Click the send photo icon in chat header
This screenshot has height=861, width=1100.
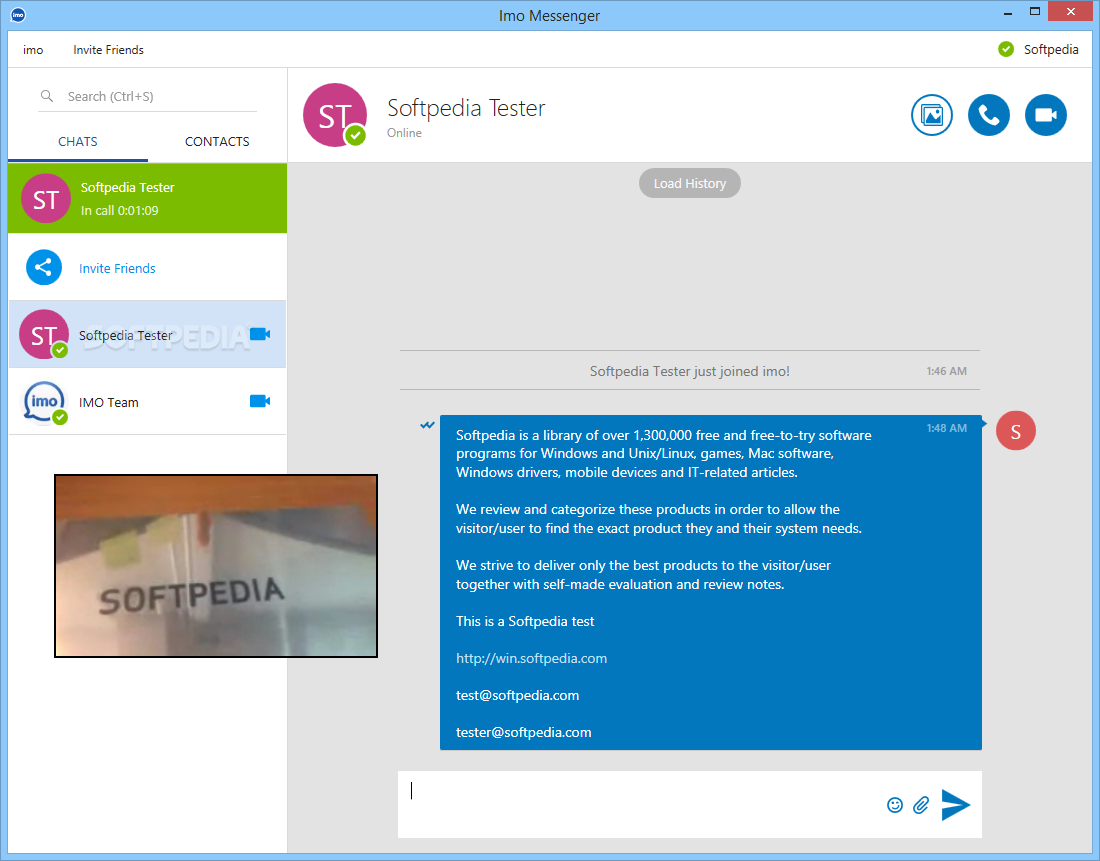(x=932, y=115)
